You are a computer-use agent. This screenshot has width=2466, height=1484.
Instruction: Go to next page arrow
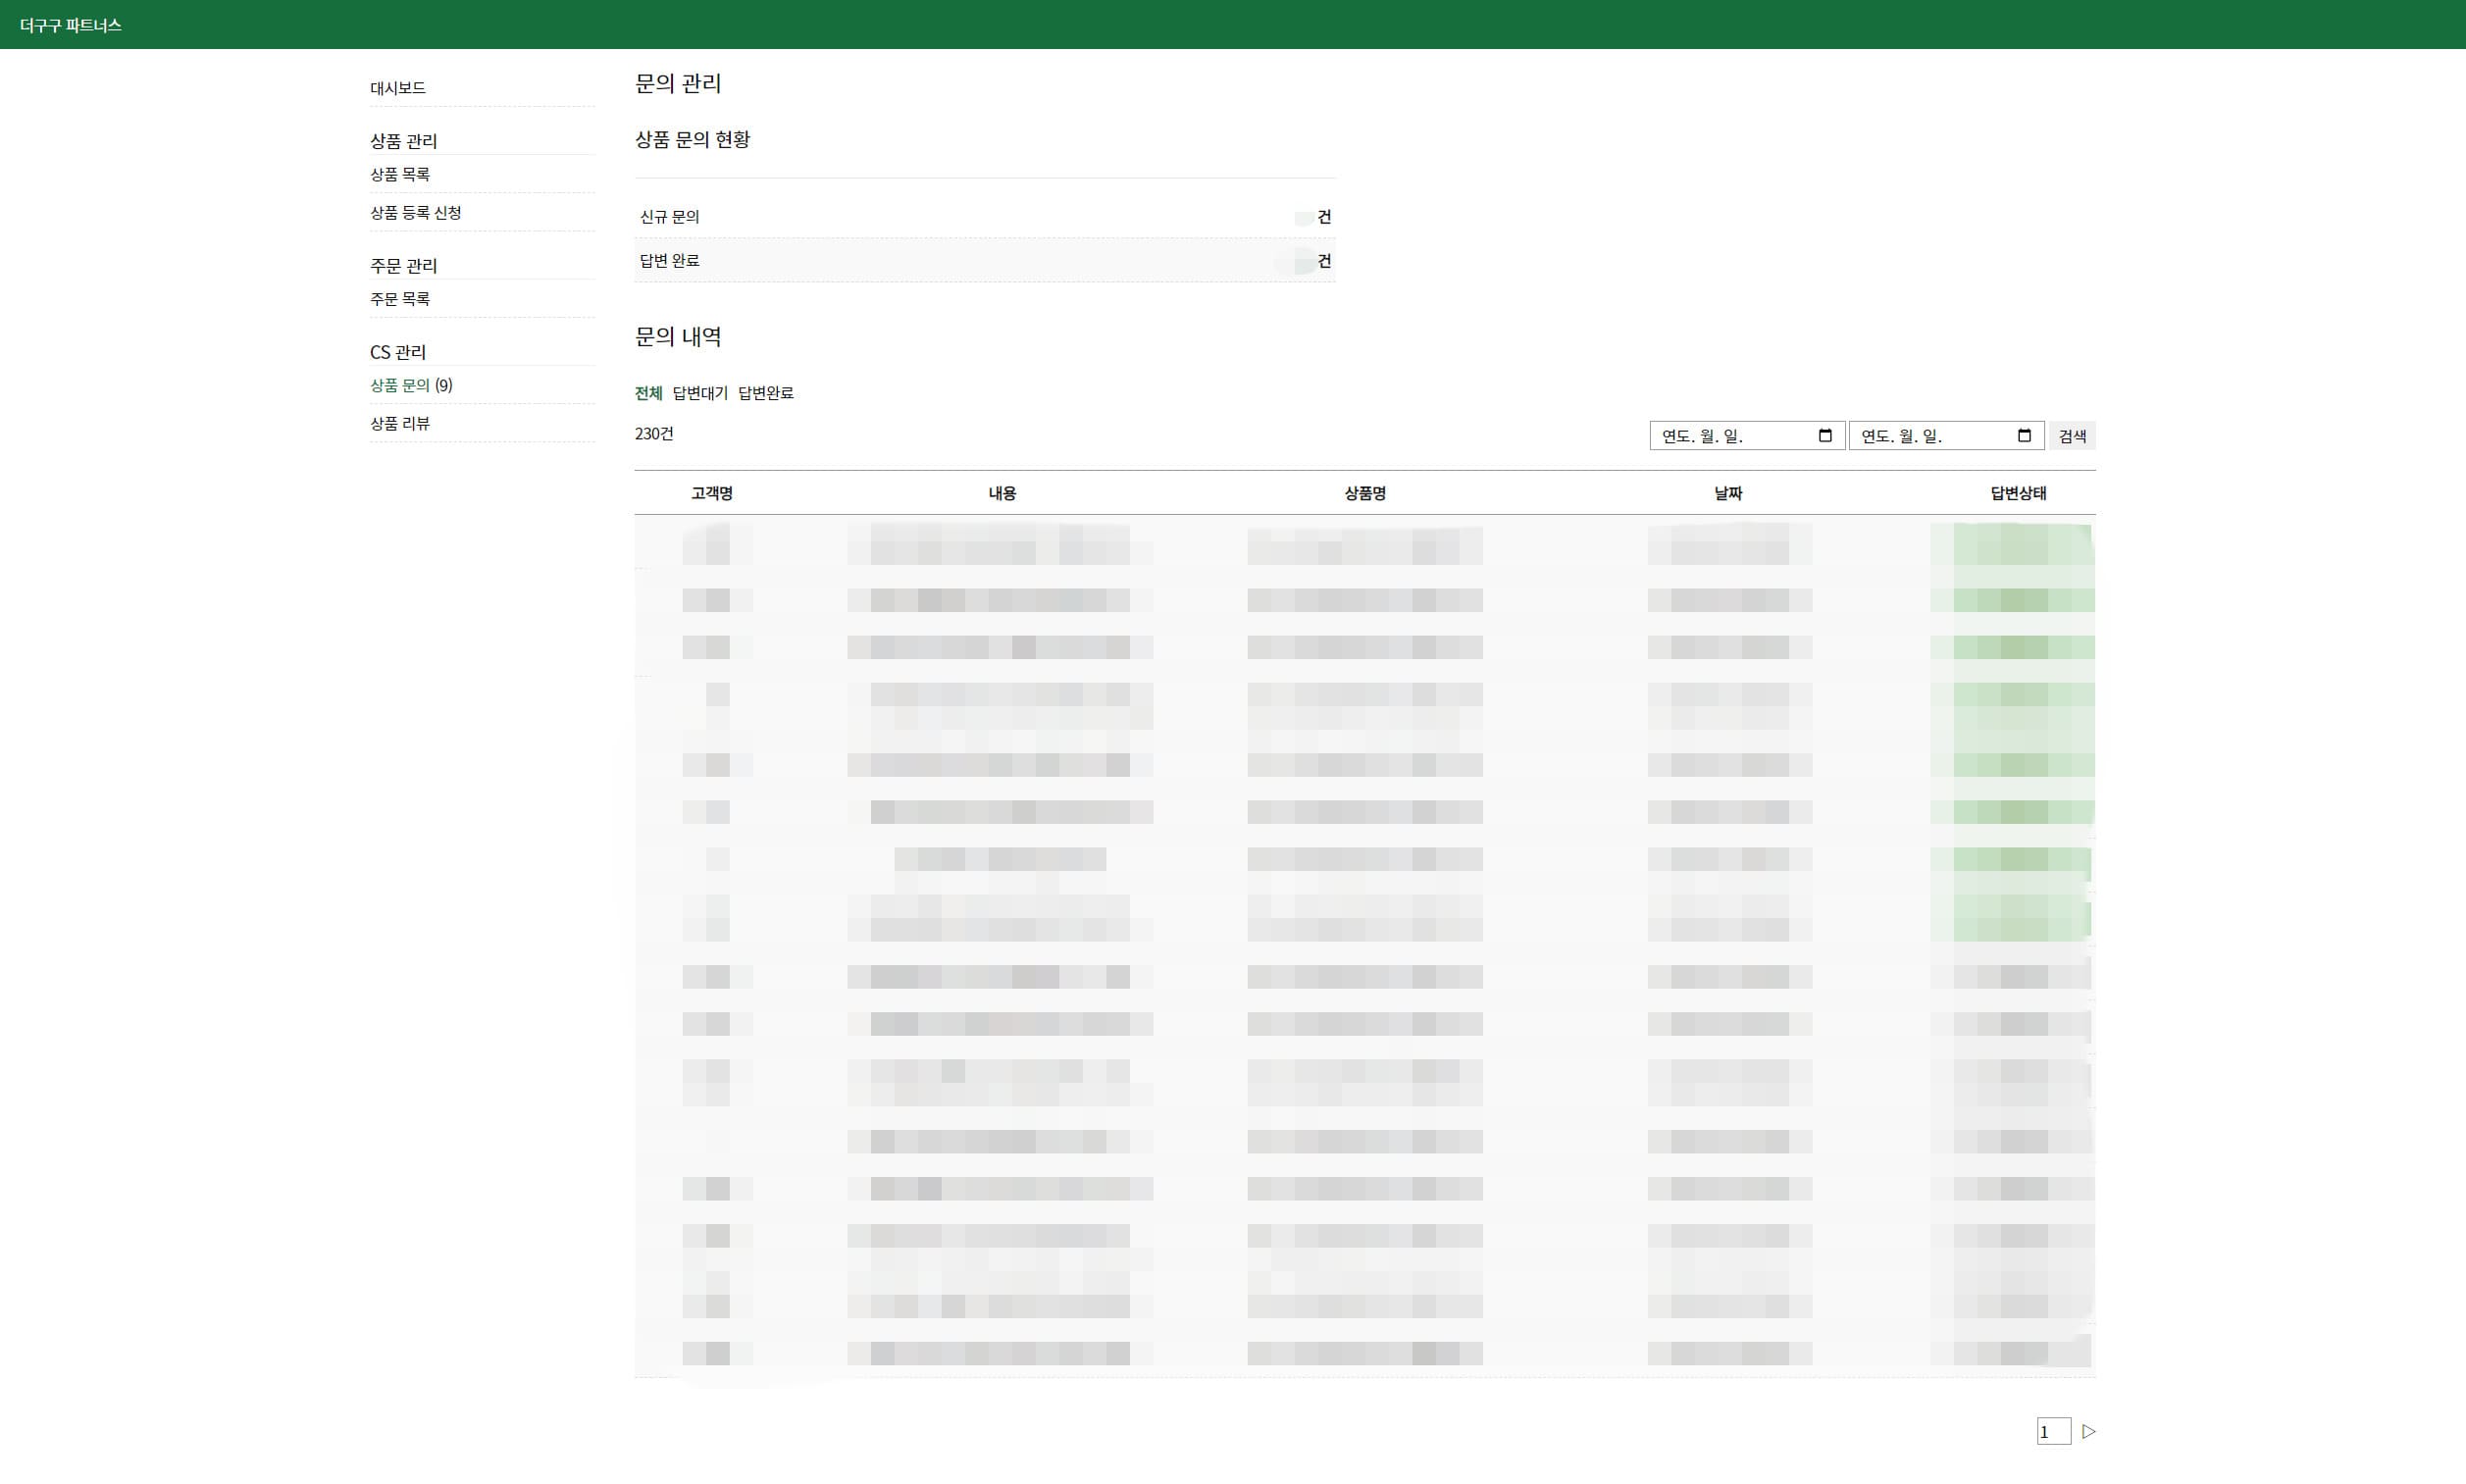click(x=2088, y=1431)
